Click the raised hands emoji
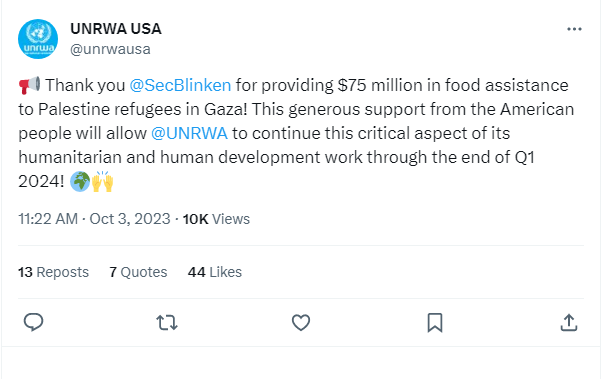 point(102,181)
